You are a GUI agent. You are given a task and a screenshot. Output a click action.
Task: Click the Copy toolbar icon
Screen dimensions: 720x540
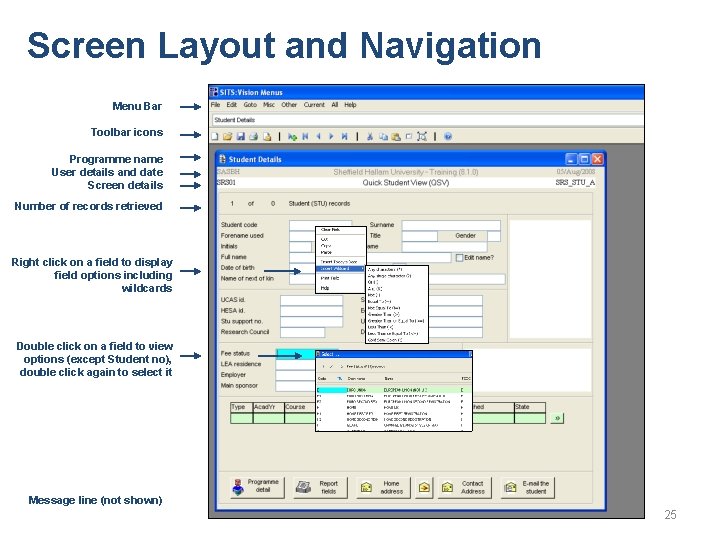(383, 136)
